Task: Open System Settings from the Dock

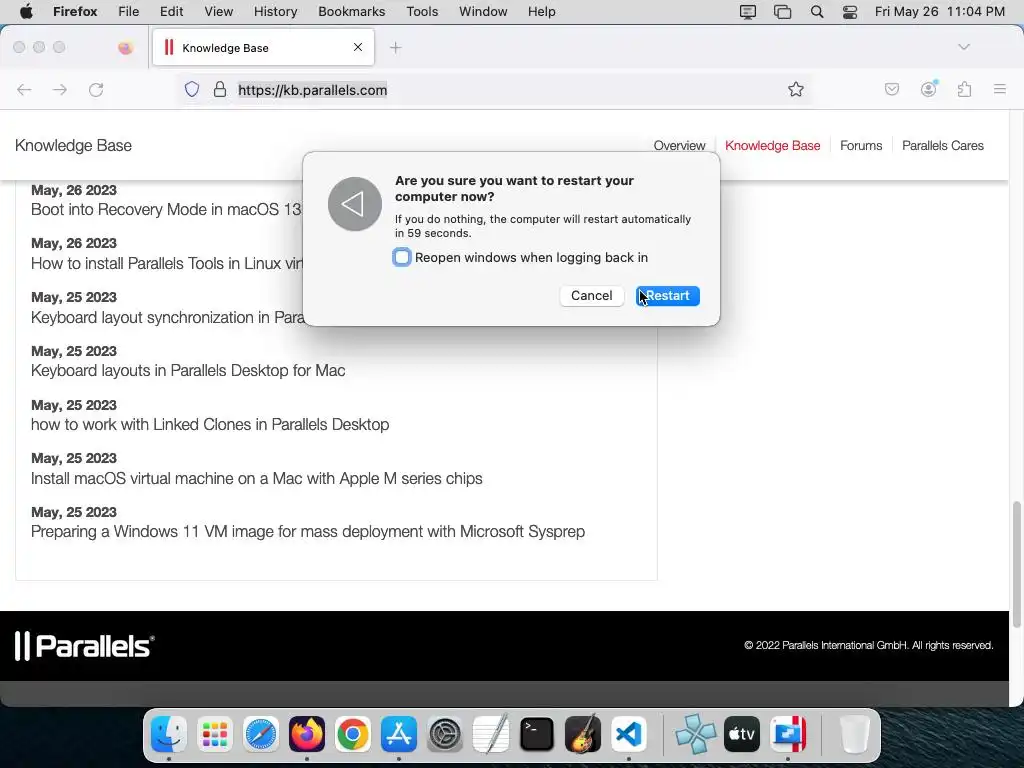Action: pos(445,734)
